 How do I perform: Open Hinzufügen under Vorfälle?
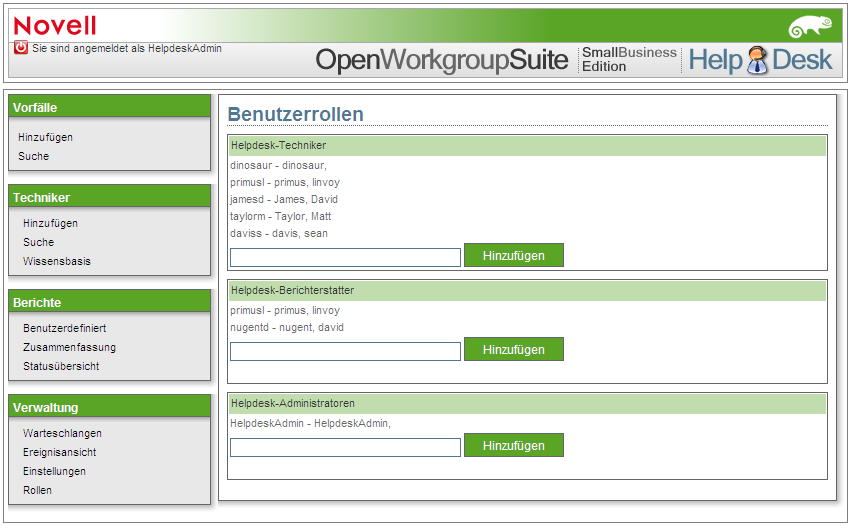(45, 137)
